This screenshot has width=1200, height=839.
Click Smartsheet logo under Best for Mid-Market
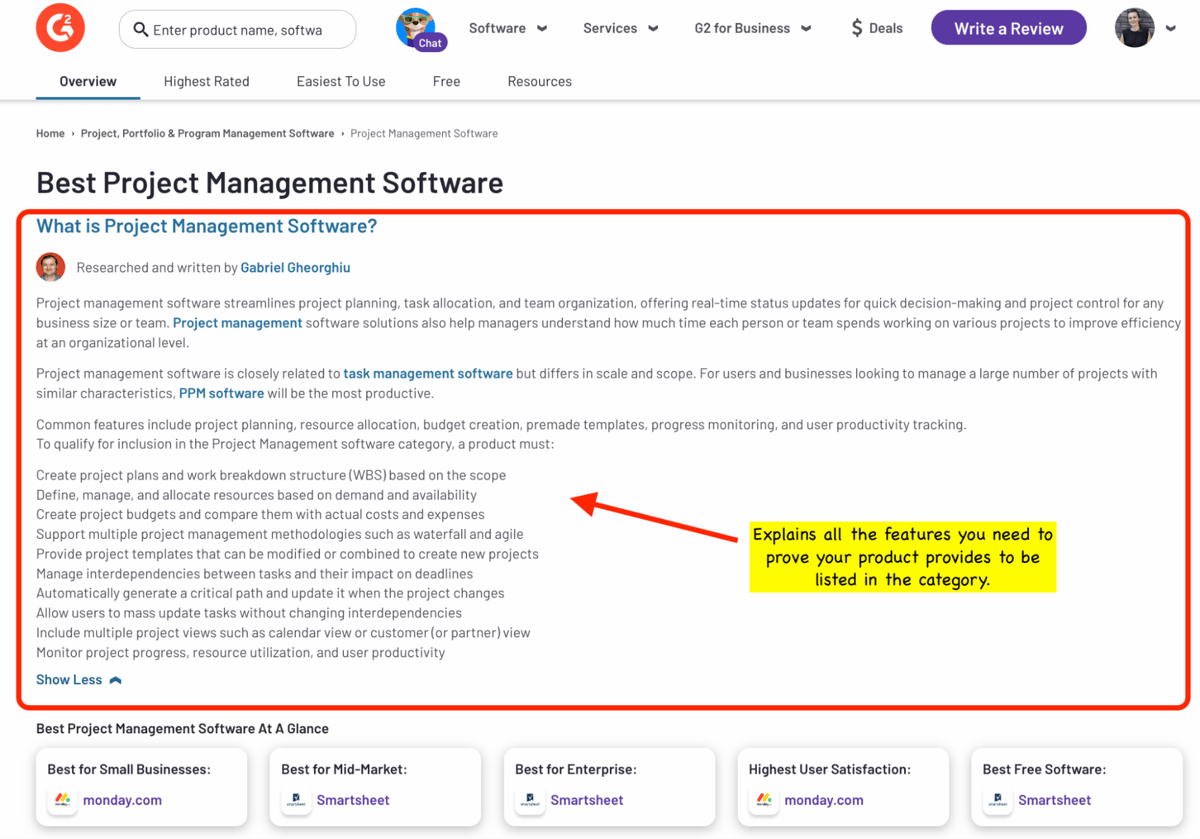[296, 800]
